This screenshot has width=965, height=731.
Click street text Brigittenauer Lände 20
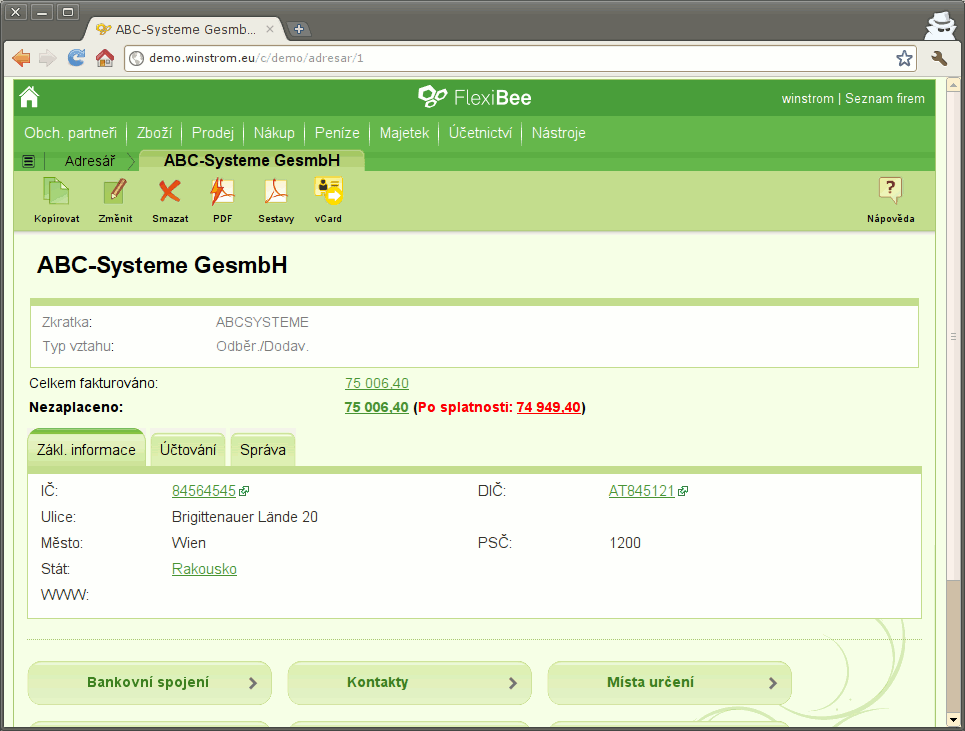pos(245,517)
